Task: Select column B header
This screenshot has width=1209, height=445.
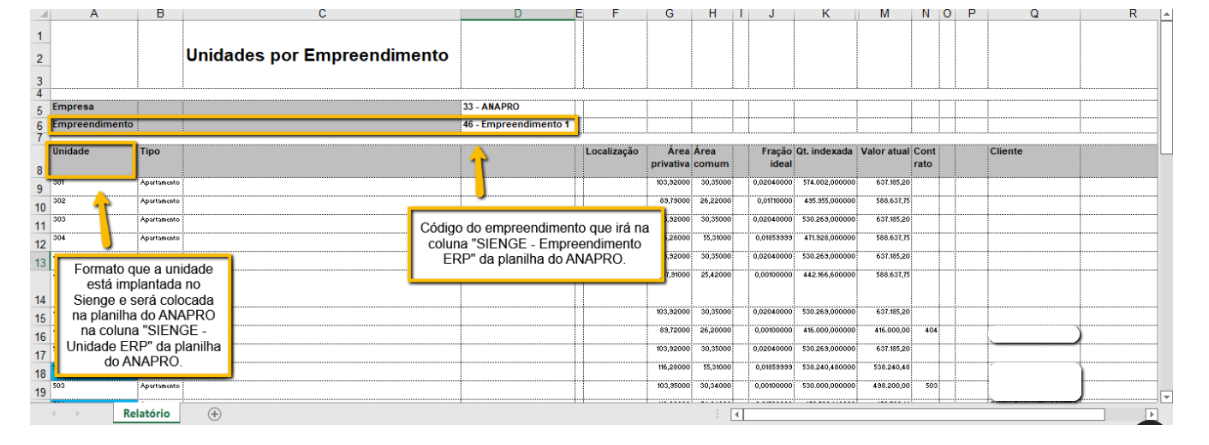Action: (159, 14)
